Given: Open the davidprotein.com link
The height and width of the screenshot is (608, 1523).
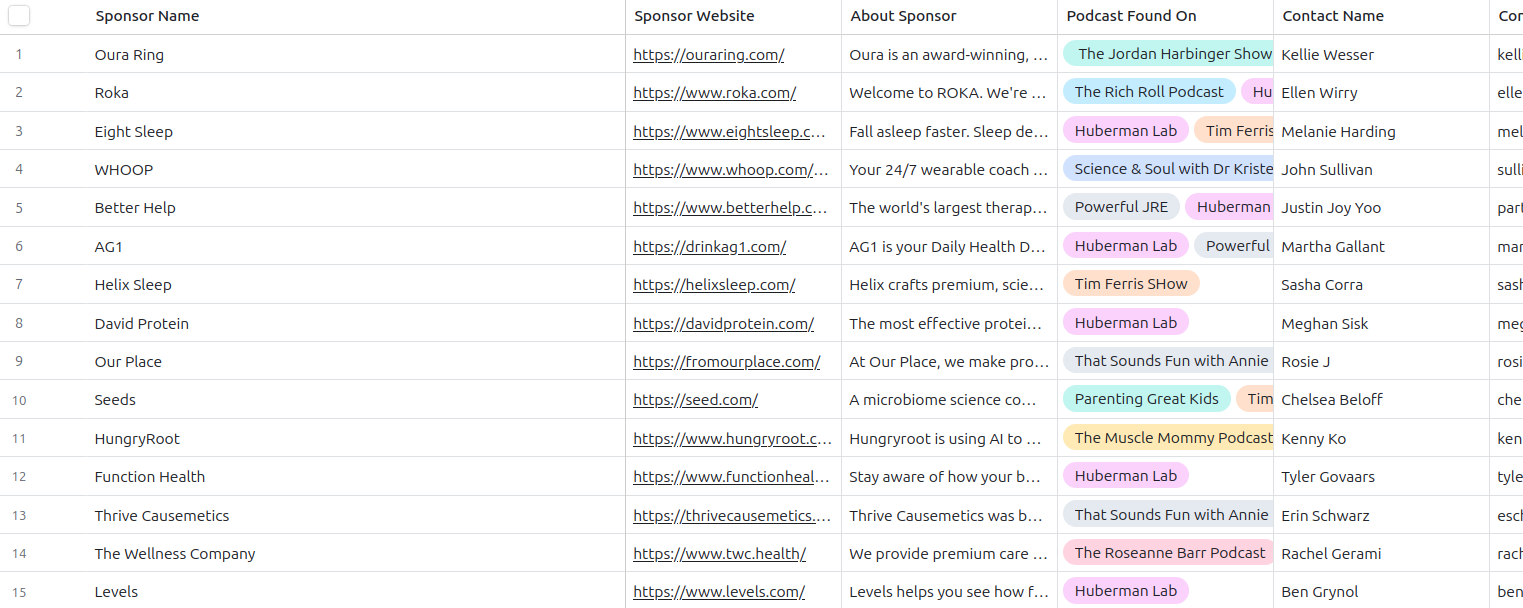Looking at the screenshot, I should coord(723,323).
